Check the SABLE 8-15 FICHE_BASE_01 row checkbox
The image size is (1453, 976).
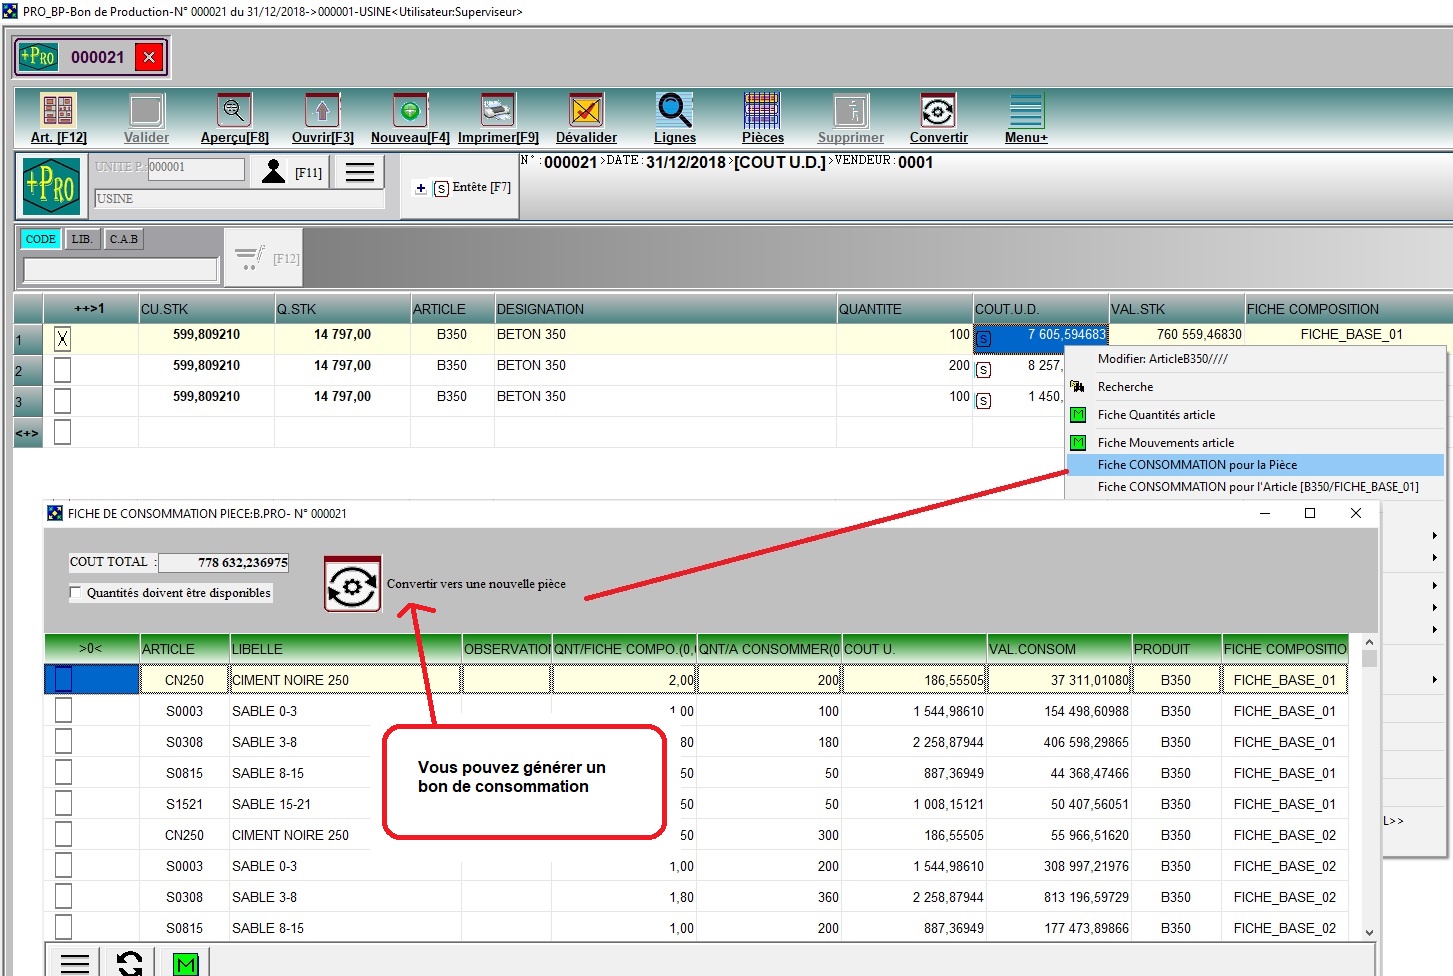[63, 773]
